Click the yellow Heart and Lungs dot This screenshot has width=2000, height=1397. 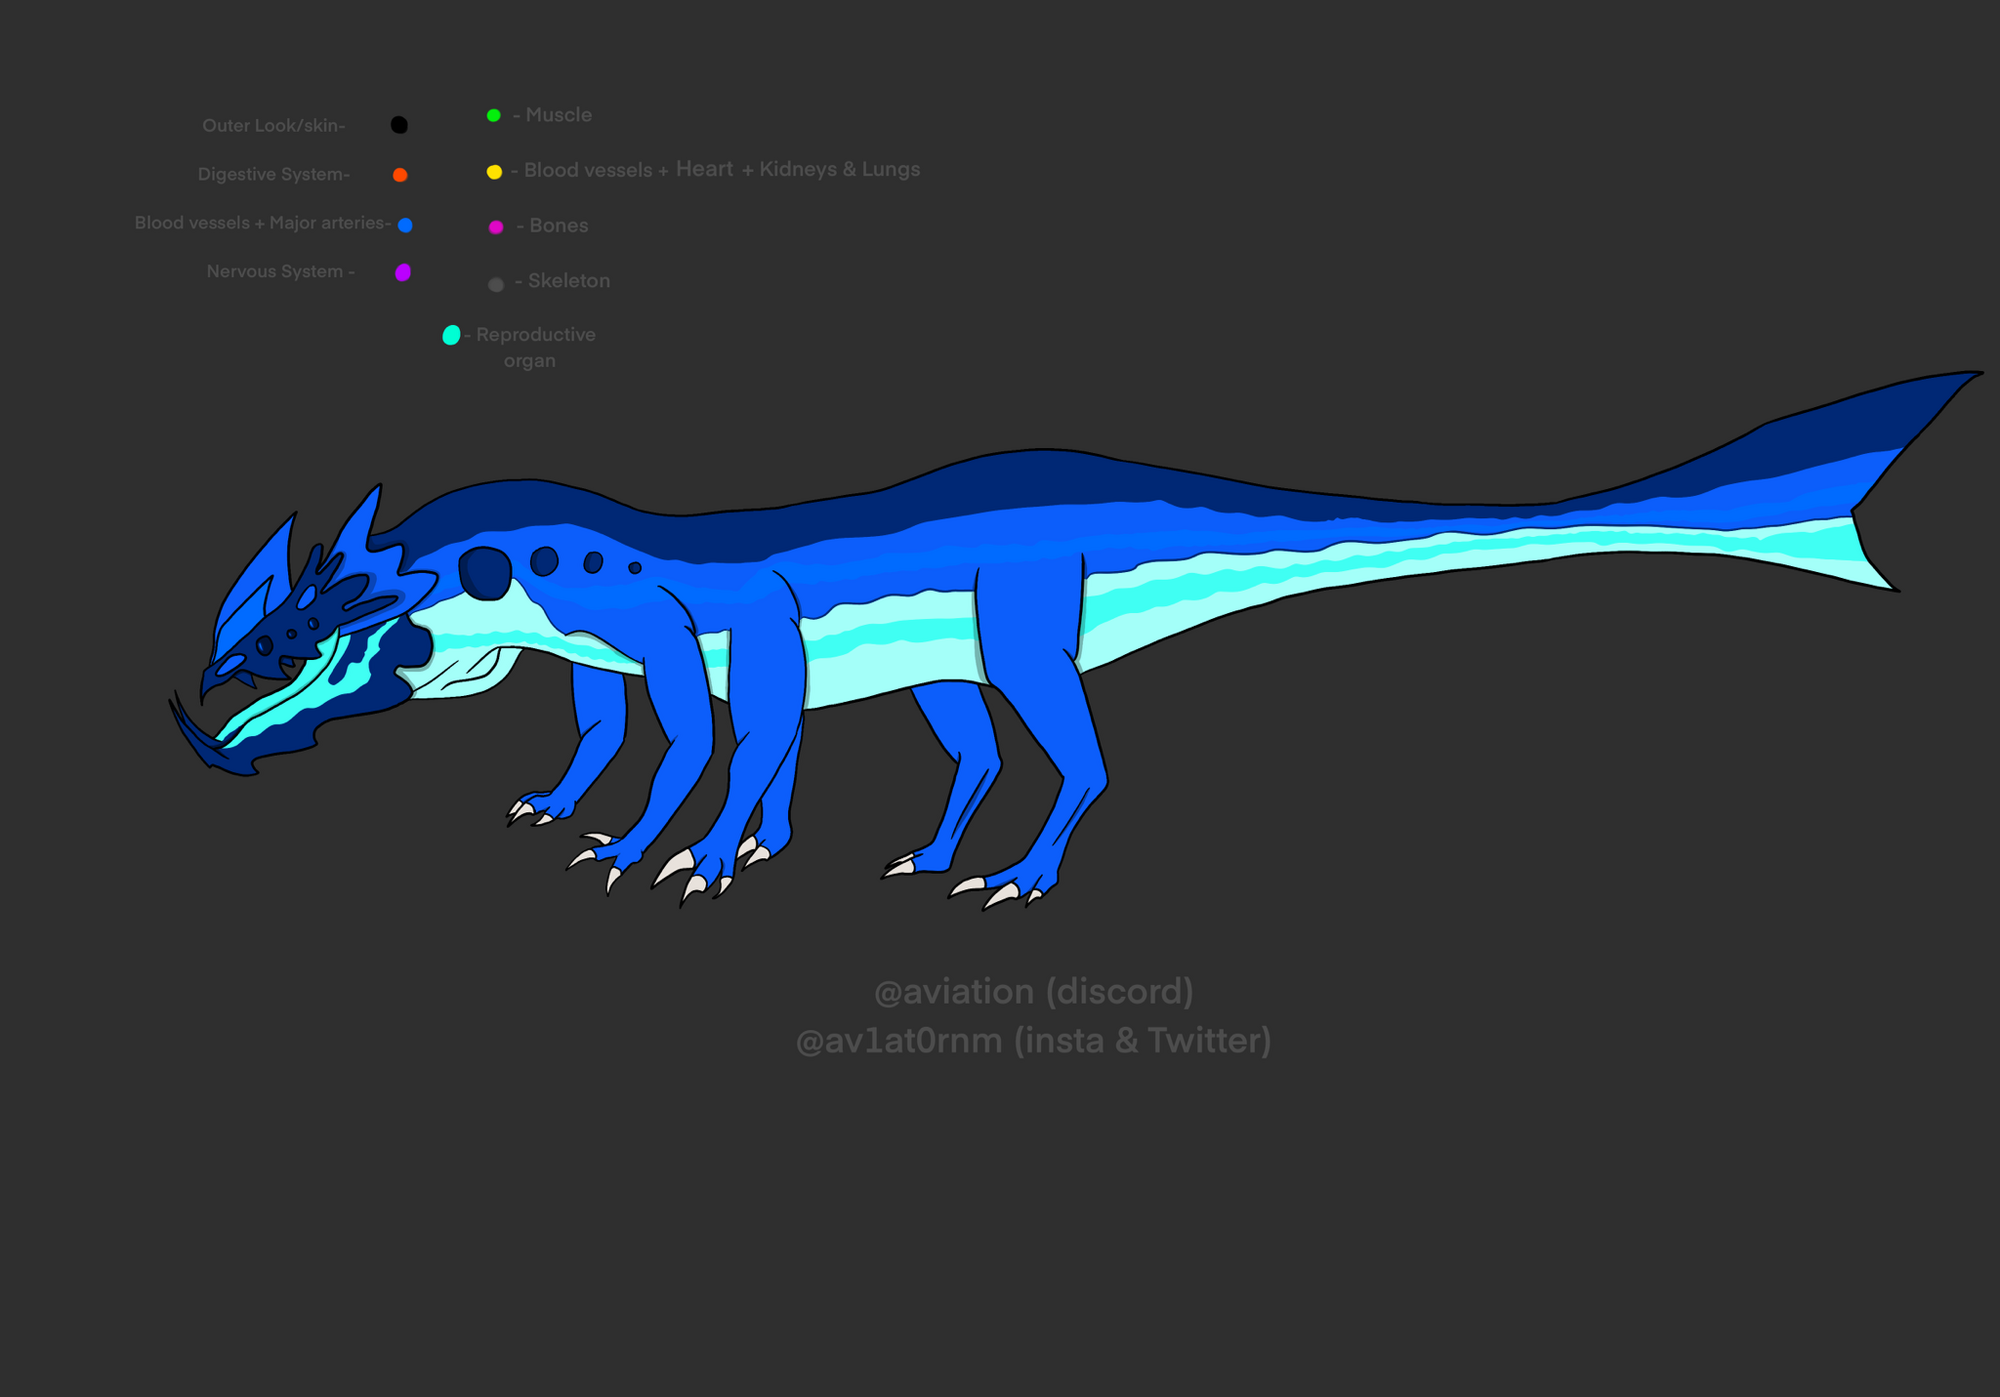pyautogui.click(x=494, y=172)
